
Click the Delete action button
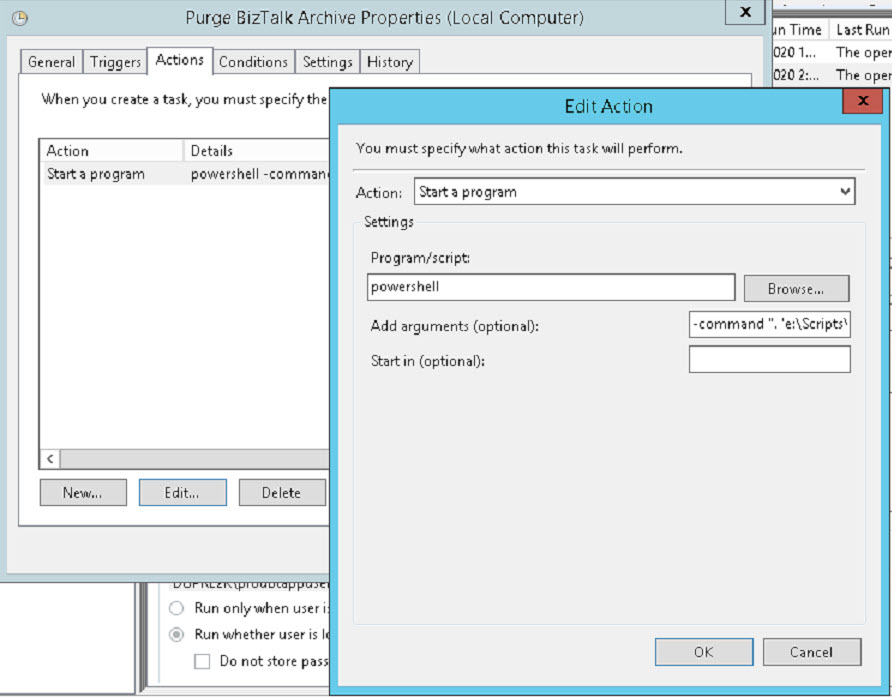[x=281, y=492]
